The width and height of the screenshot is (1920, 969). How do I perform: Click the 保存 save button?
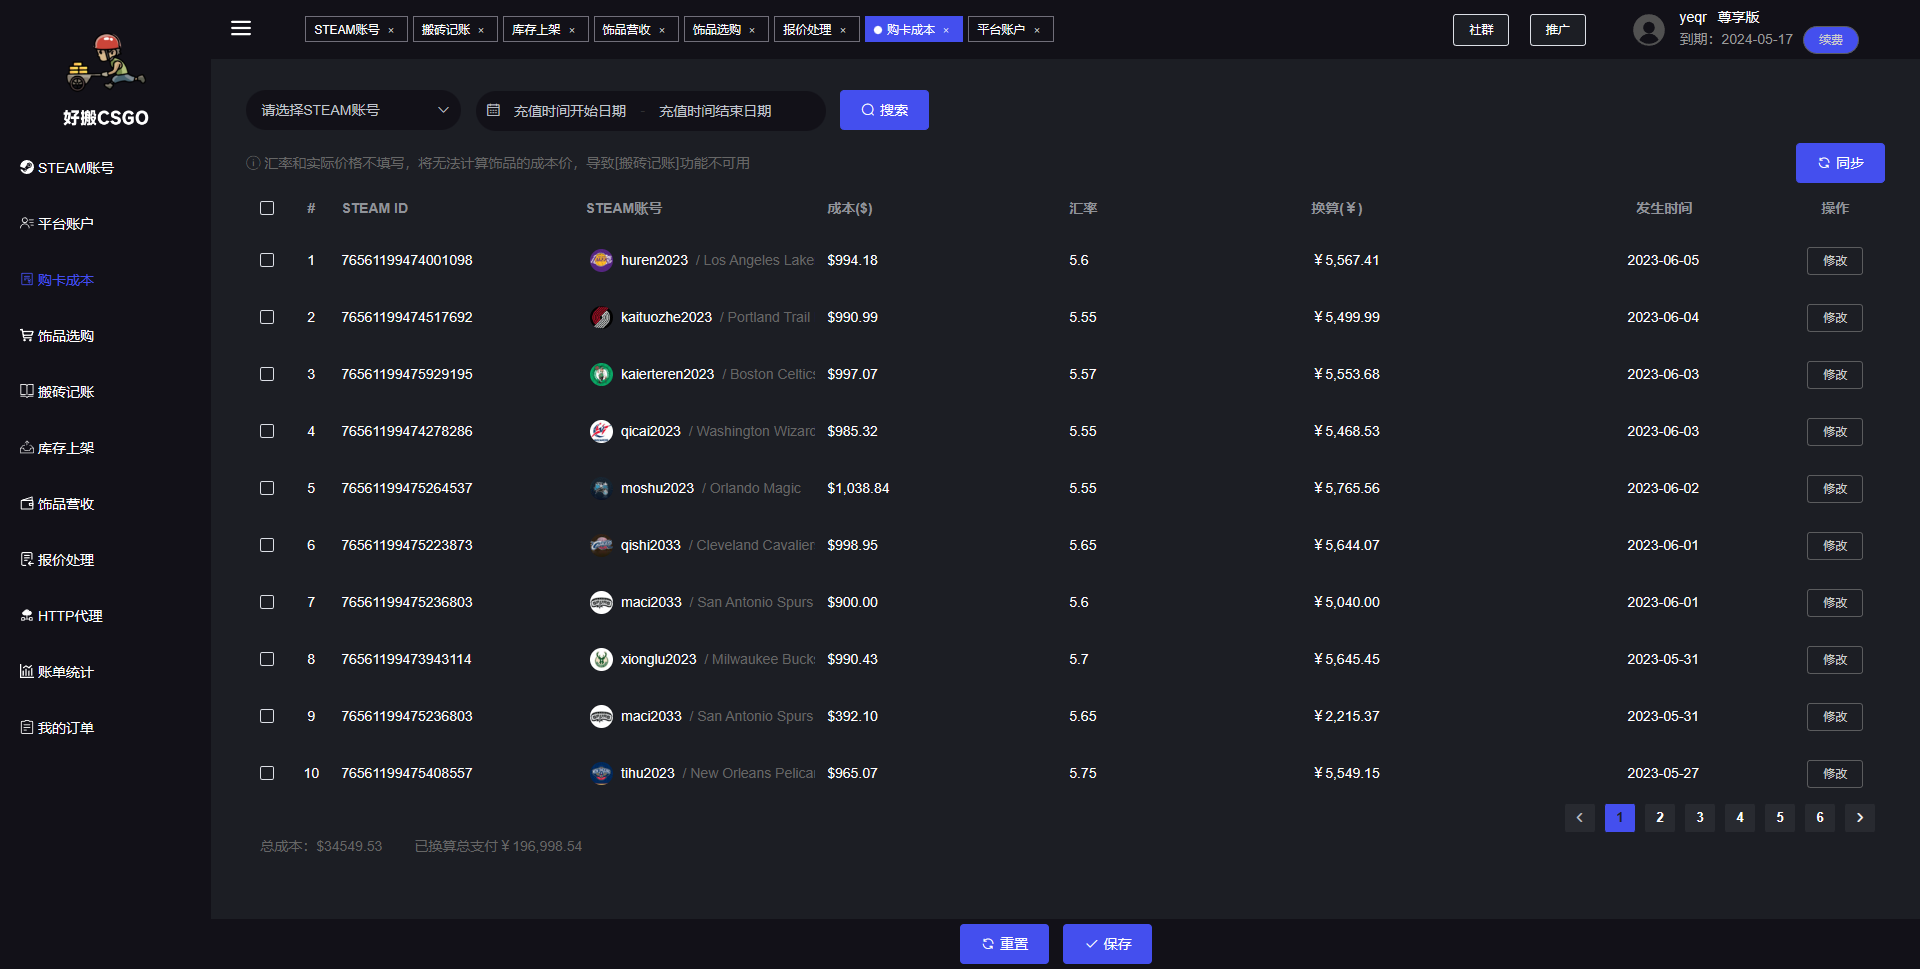pos(1107,944)
